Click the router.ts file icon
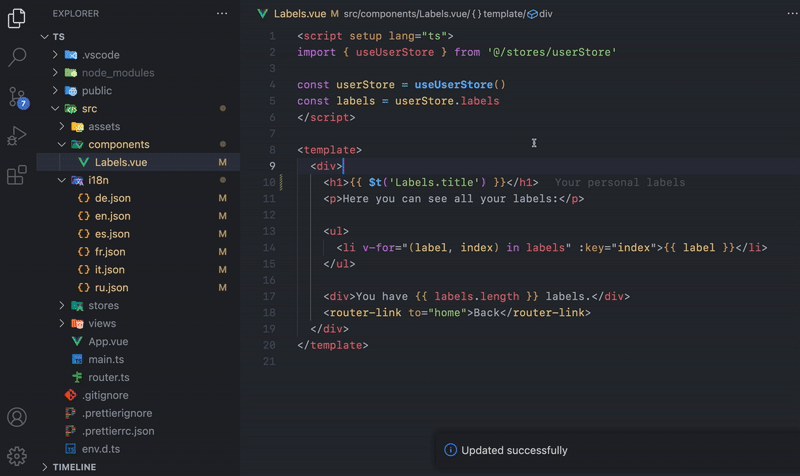This screenshot has width=800, height=476. coord(77,377)
